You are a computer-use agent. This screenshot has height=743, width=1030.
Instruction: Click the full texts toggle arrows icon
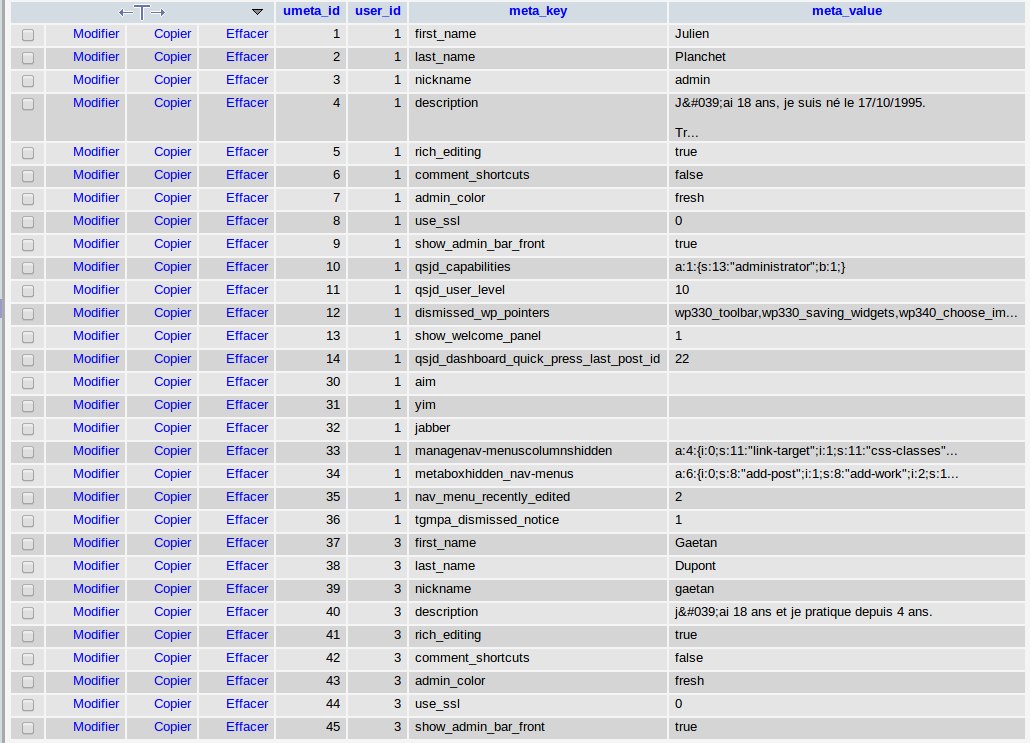[x=141, y=12]
